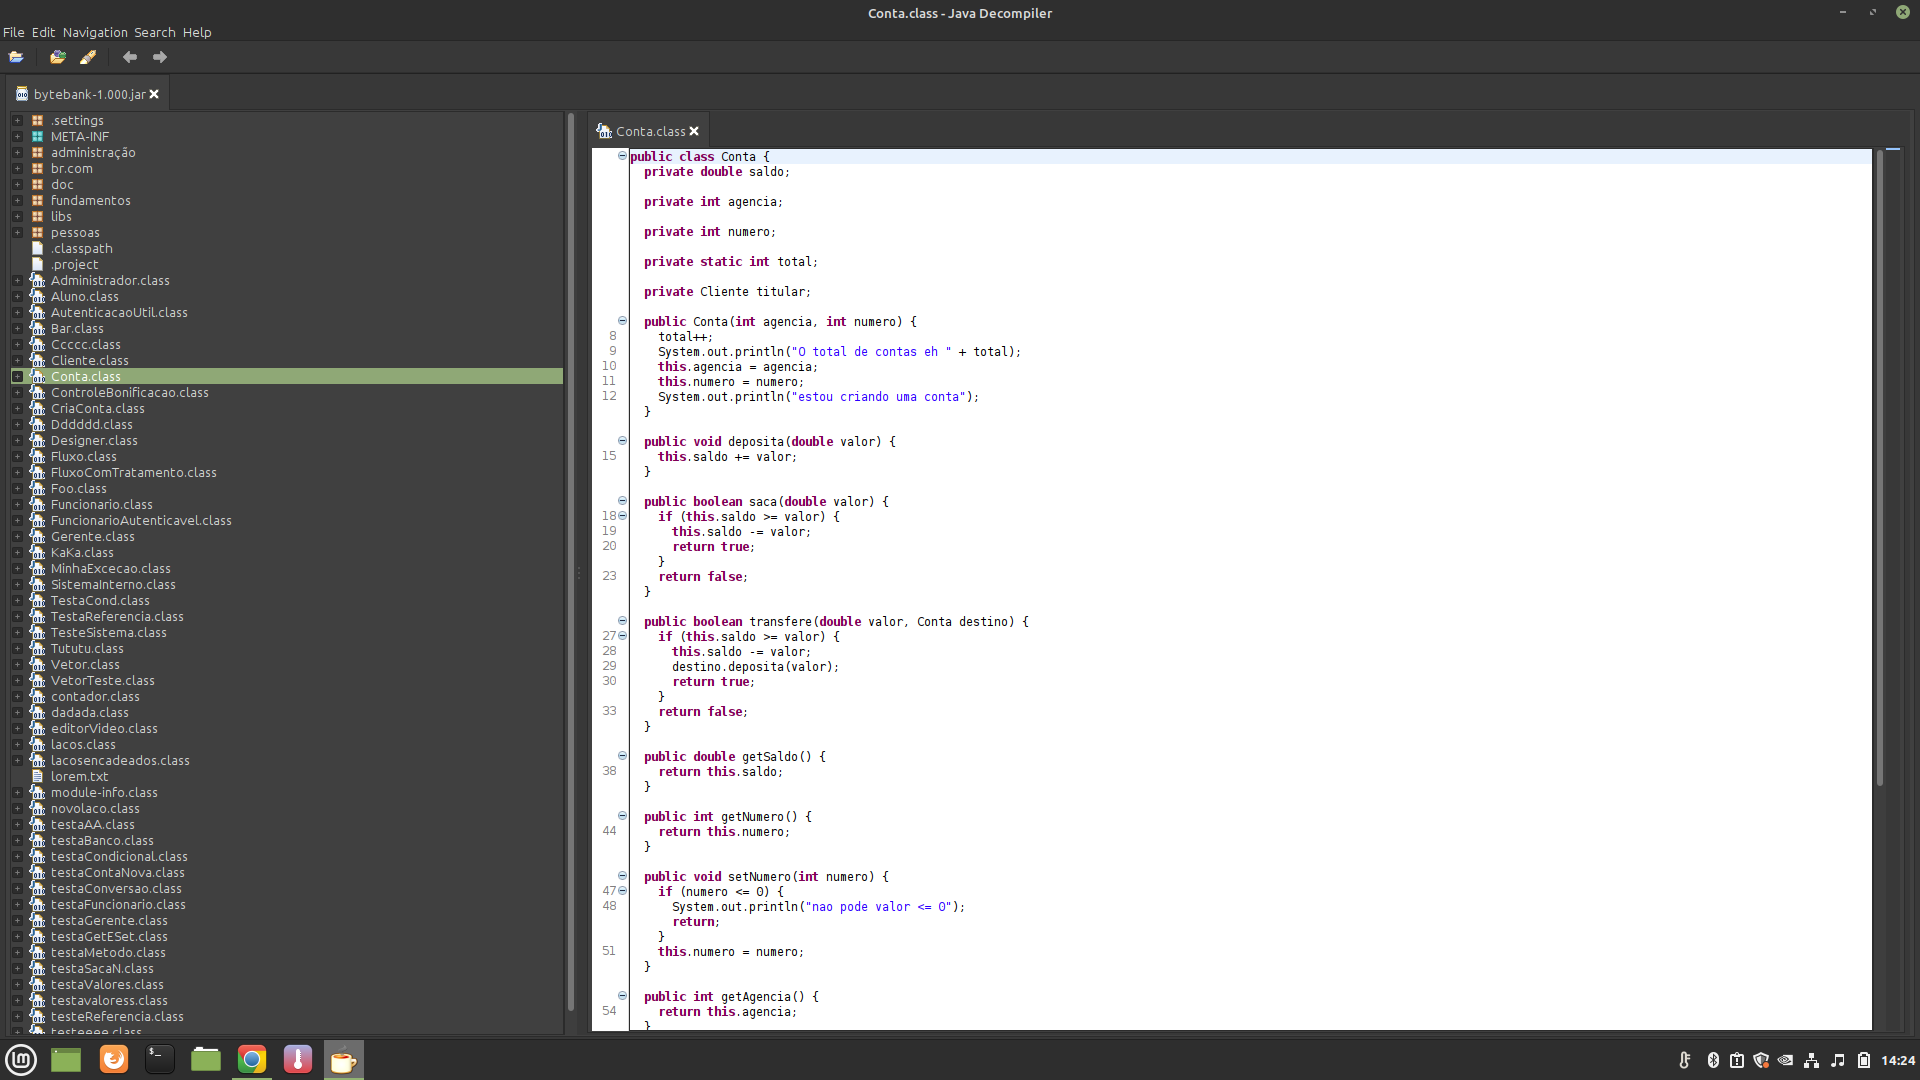The width and height of the screenshot is (1920, 1080).
Task: Open the Edit menu
Action: [x=43, y=32]
